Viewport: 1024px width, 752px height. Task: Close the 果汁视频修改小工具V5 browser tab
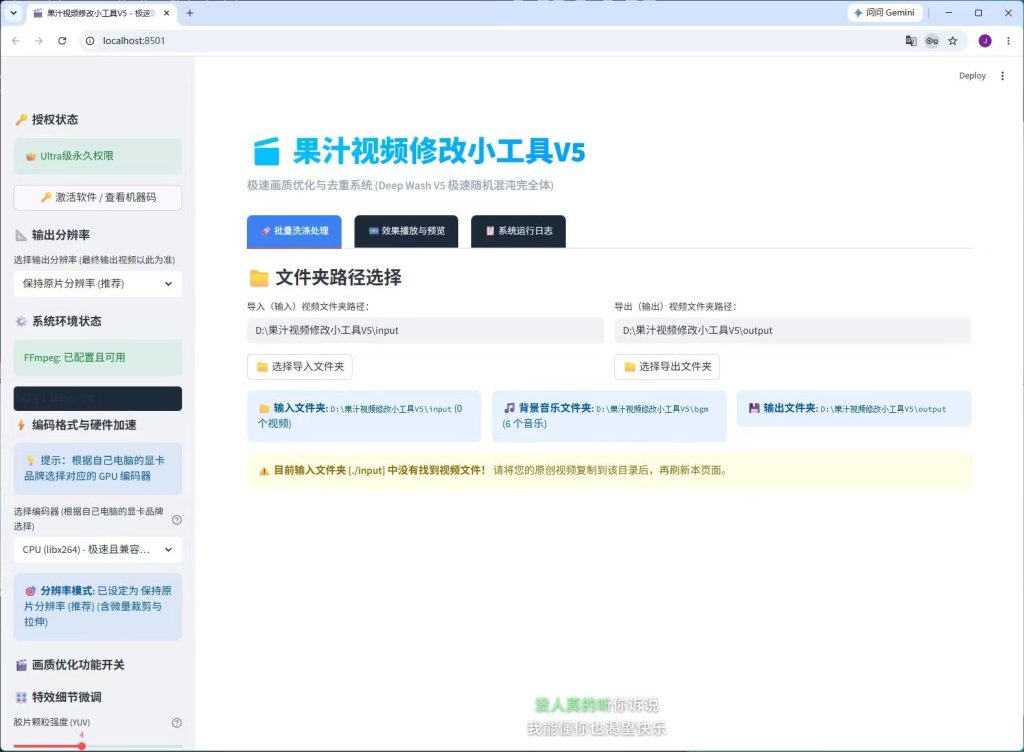click(167, 12)
